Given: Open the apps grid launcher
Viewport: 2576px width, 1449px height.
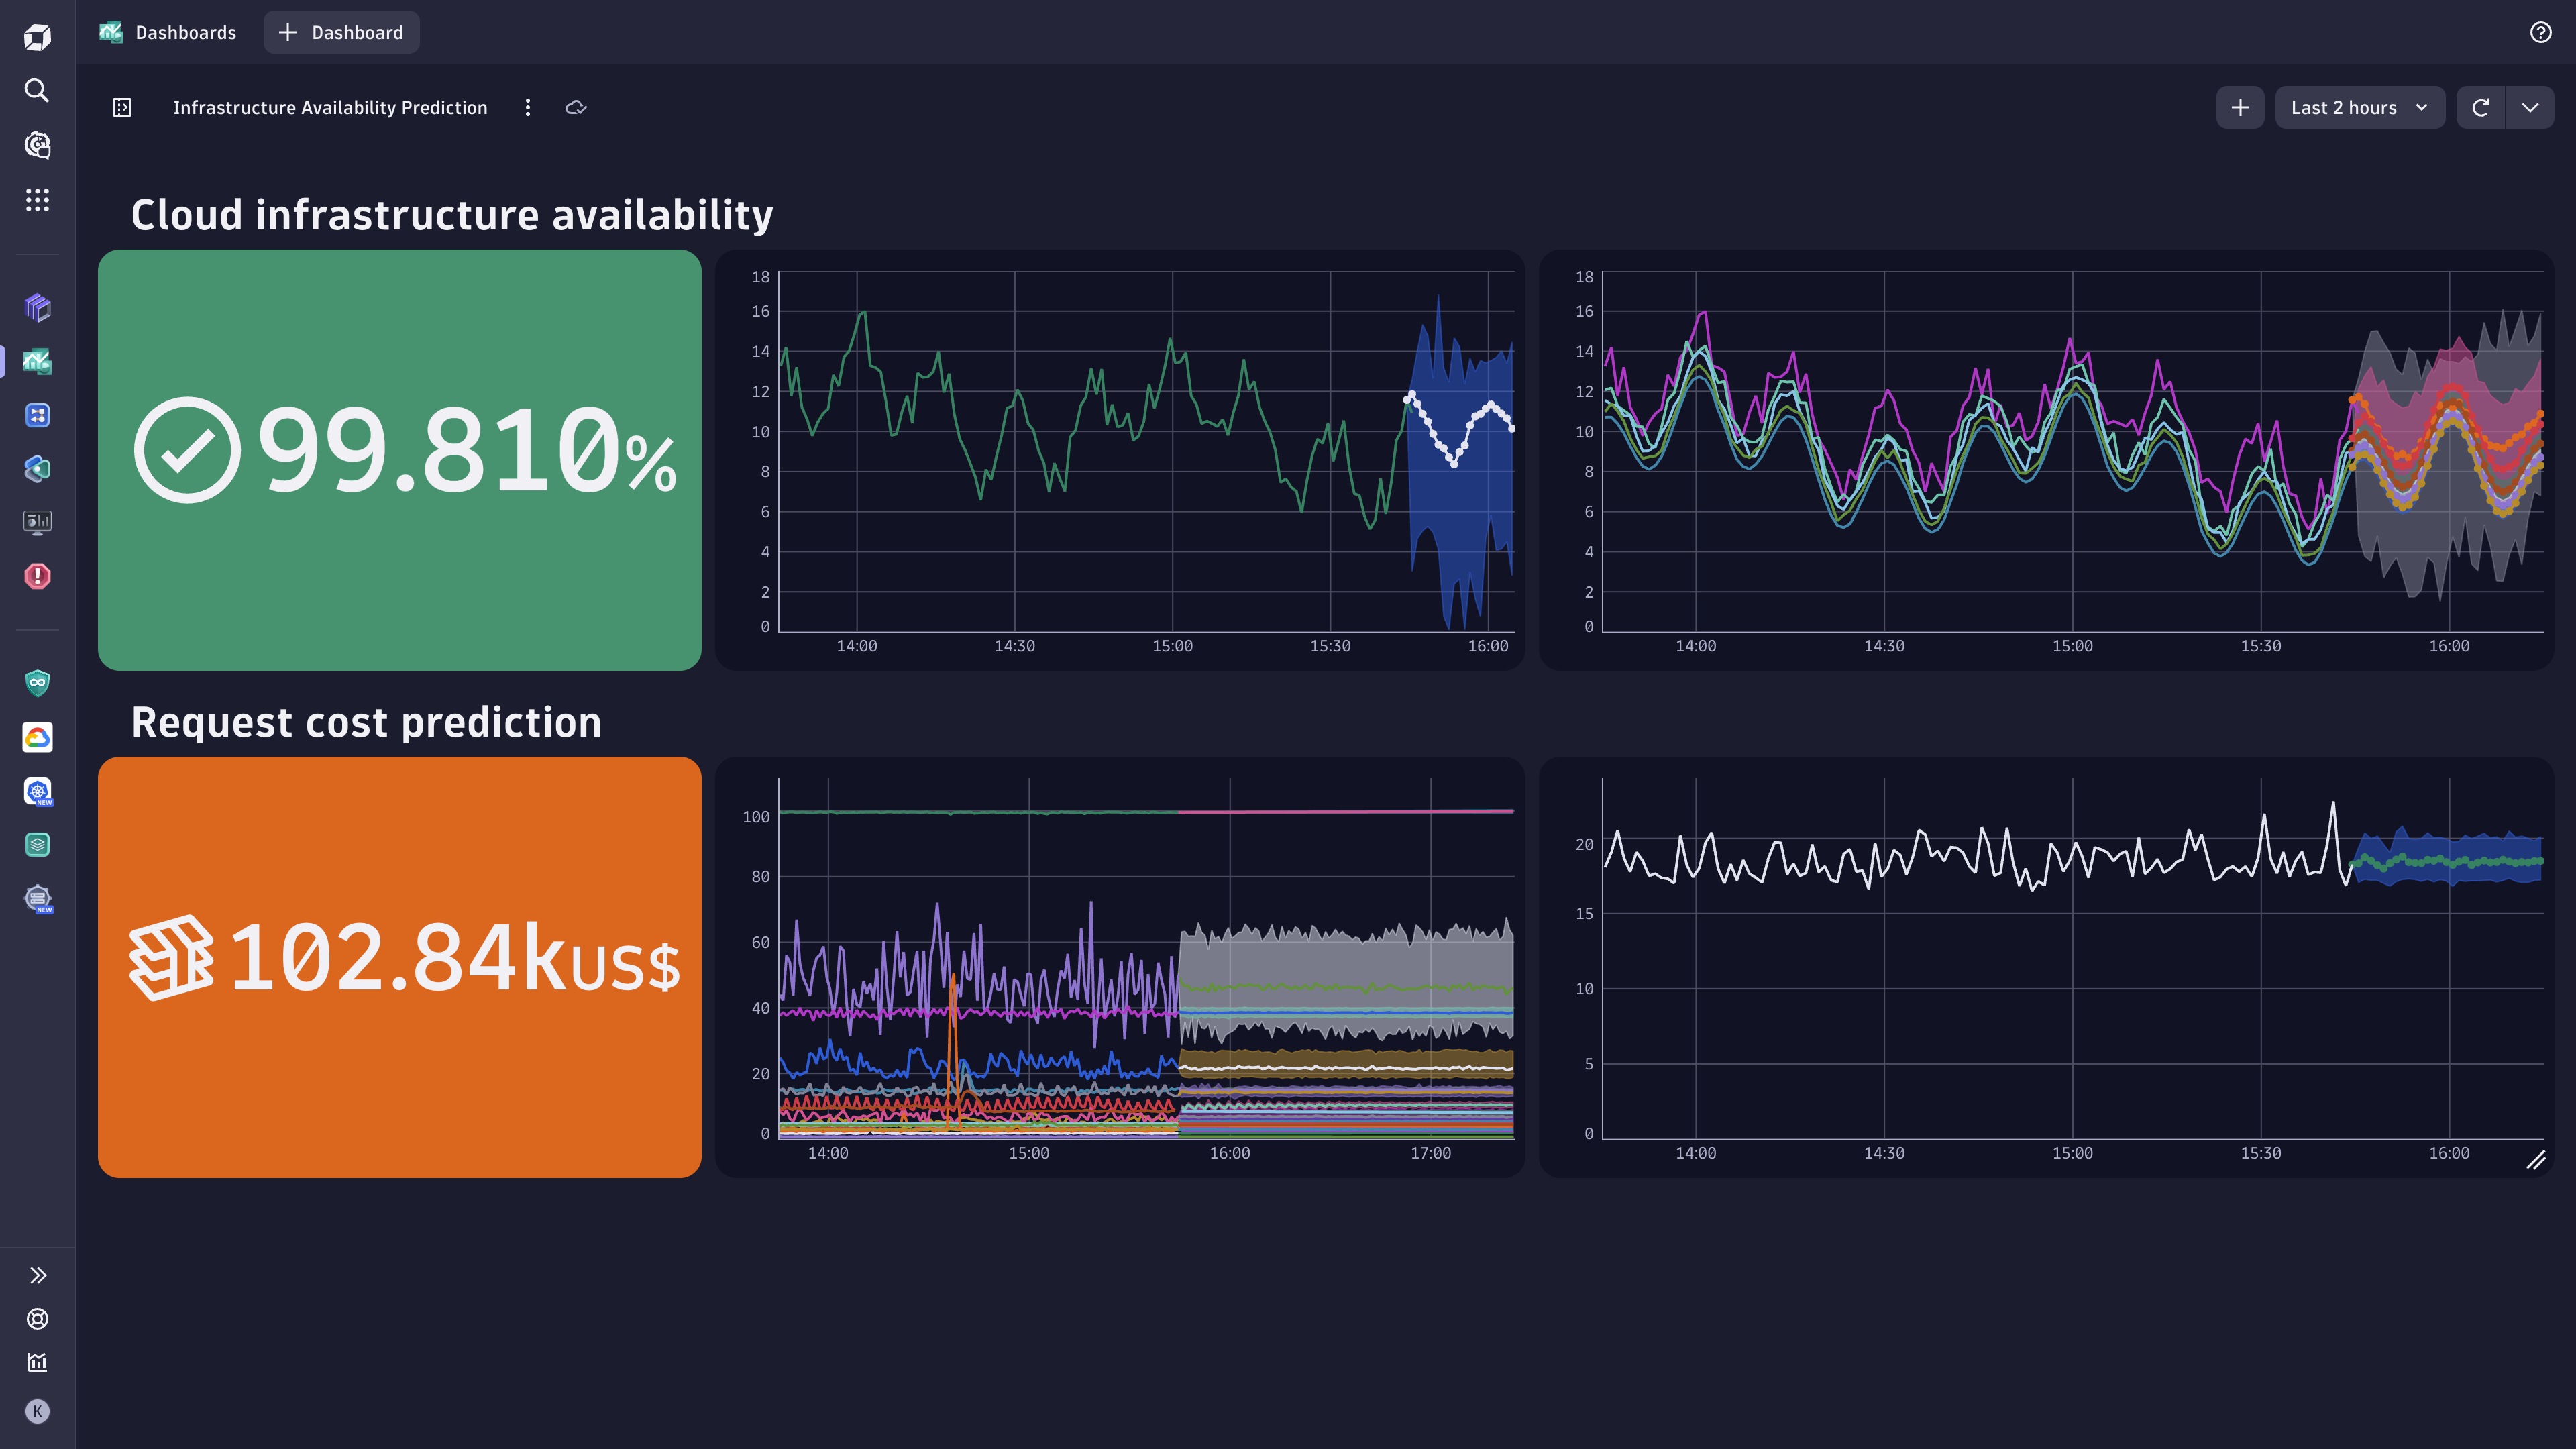Looking at the screenshot, I should pyautogui.click(x=37, y=199).
